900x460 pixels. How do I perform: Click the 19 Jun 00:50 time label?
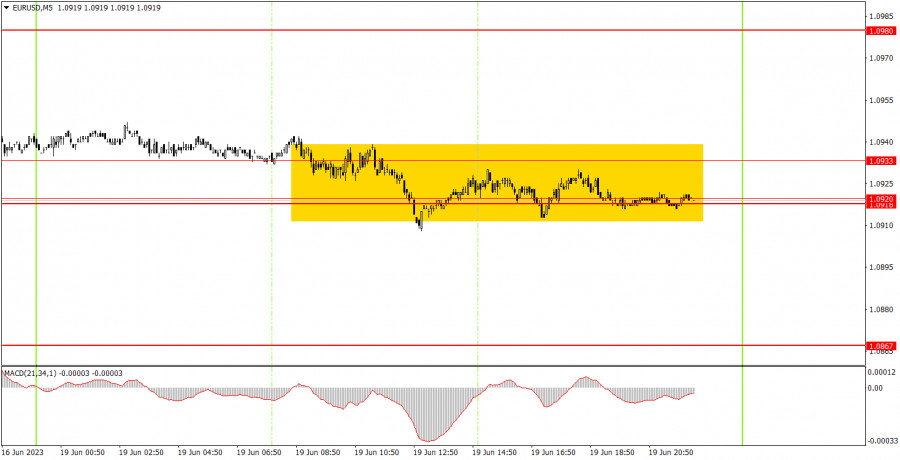click(x=81, y=453)
